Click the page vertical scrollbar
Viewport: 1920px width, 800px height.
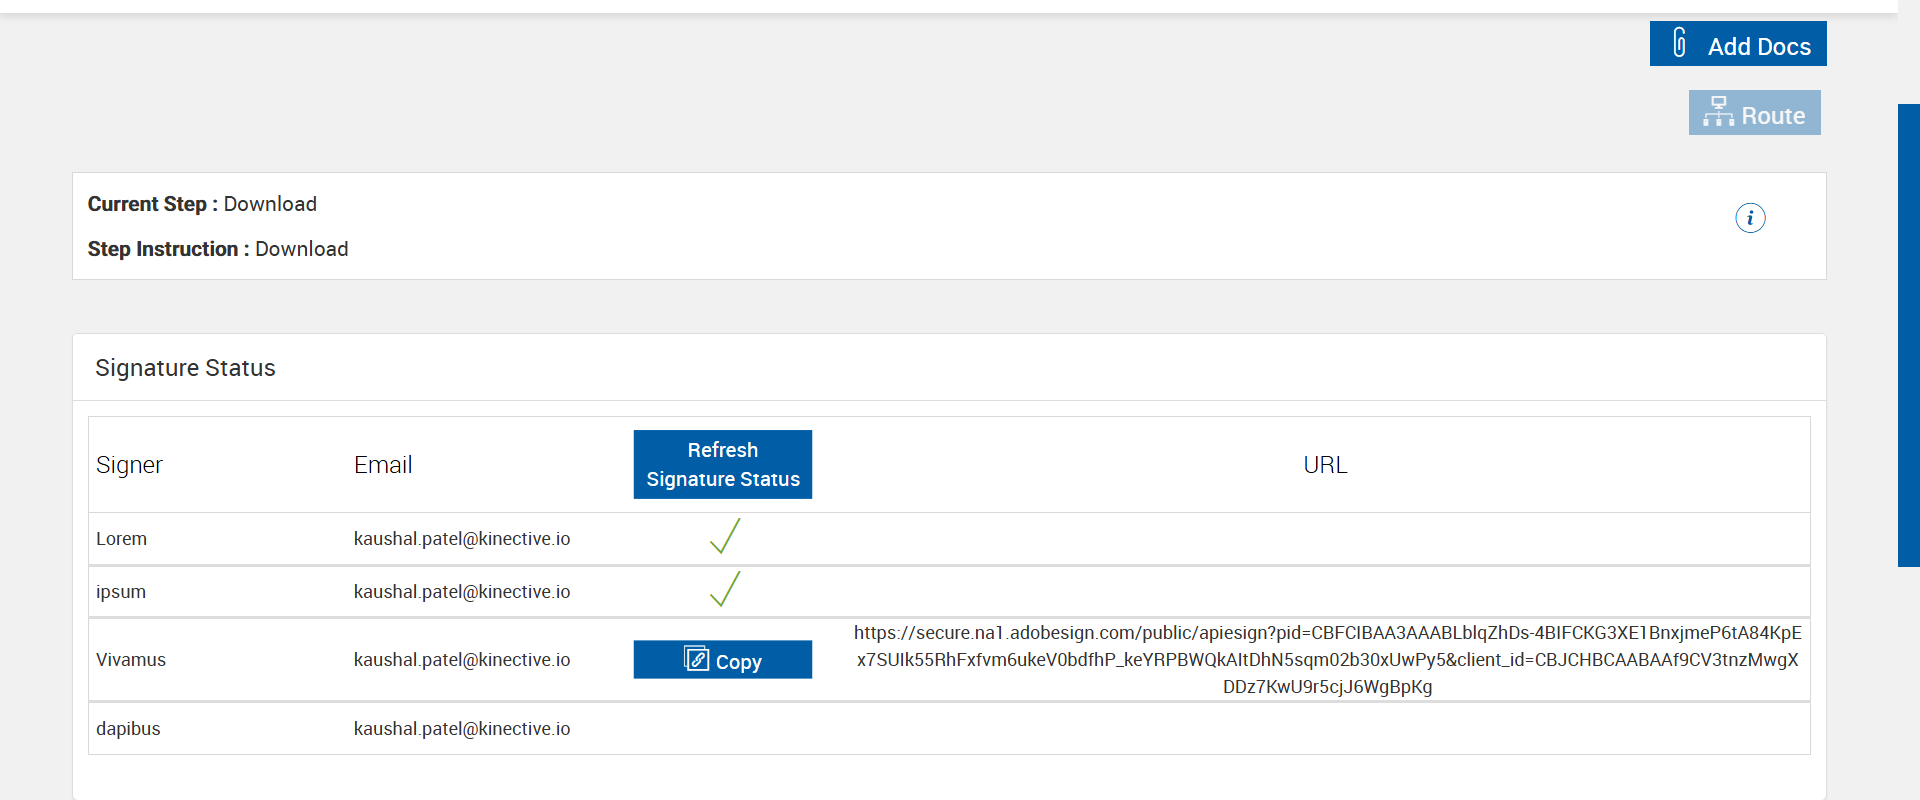1908,335
